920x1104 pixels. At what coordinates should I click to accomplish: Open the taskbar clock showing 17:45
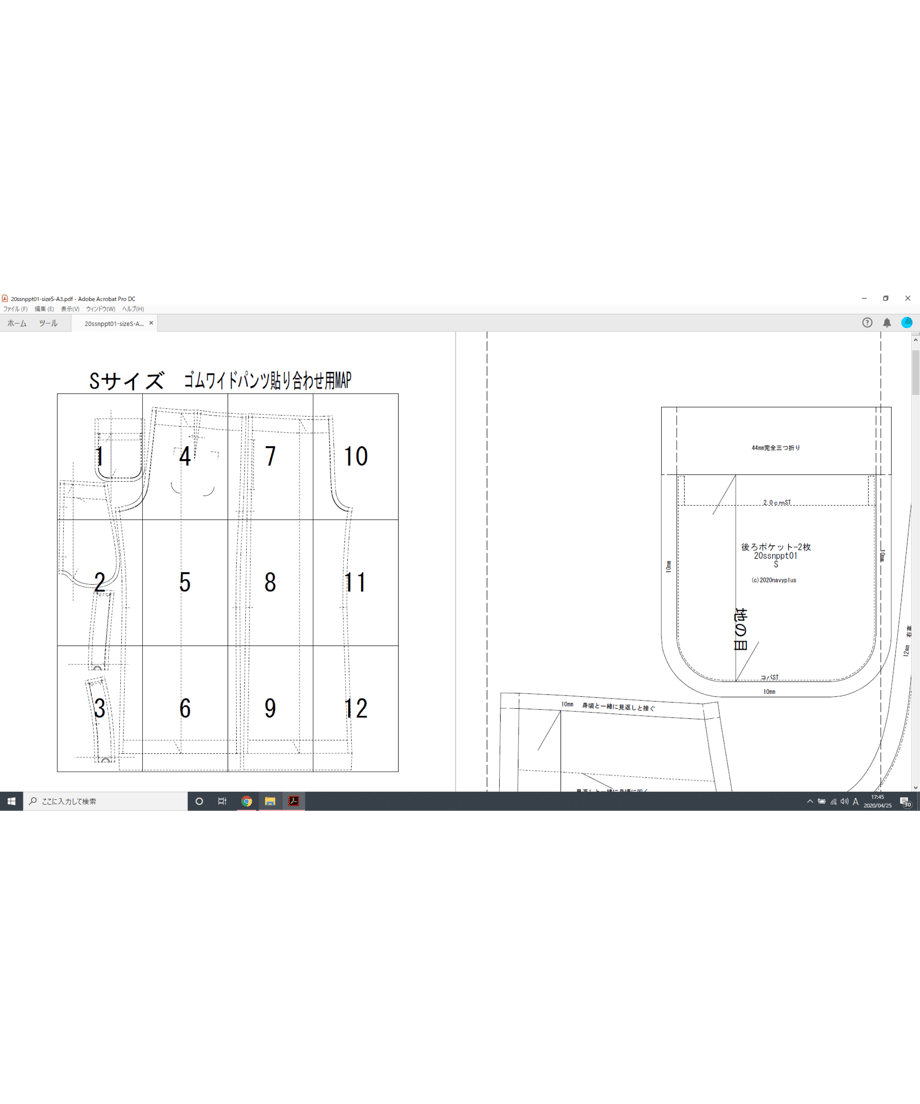(878, 801)
